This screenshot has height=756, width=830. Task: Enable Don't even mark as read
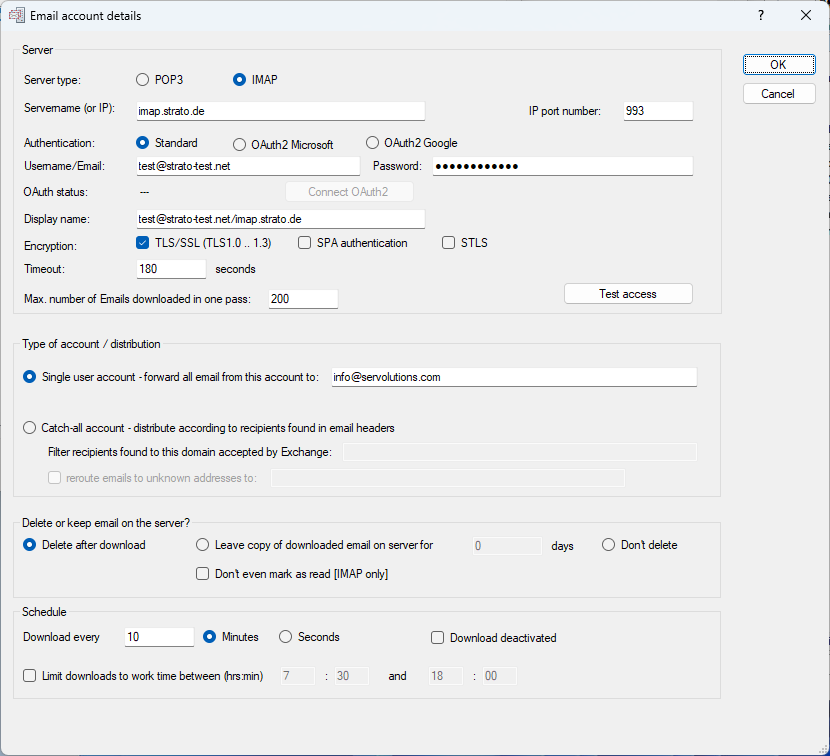(x=203, y=574)
